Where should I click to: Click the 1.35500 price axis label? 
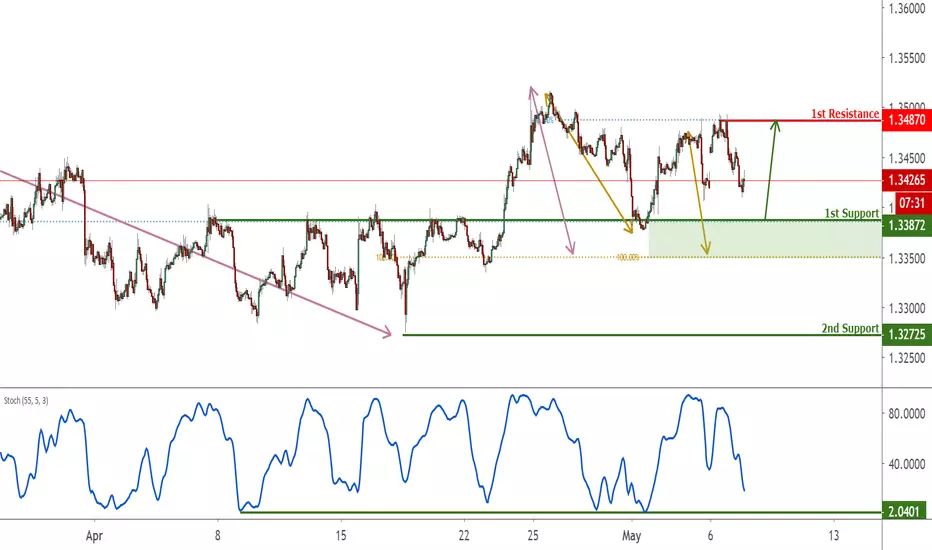coord(907,58)
